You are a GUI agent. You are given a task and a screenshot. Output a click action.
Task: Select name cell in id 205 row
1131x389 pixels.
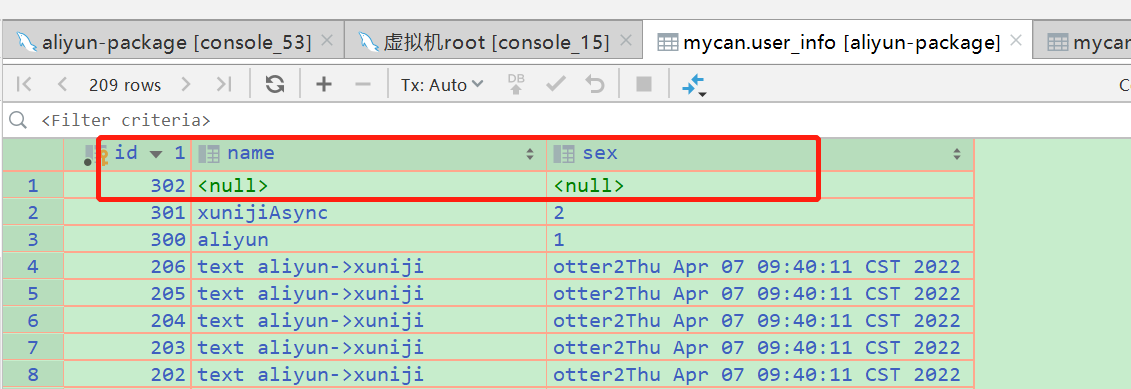(369, 294)
